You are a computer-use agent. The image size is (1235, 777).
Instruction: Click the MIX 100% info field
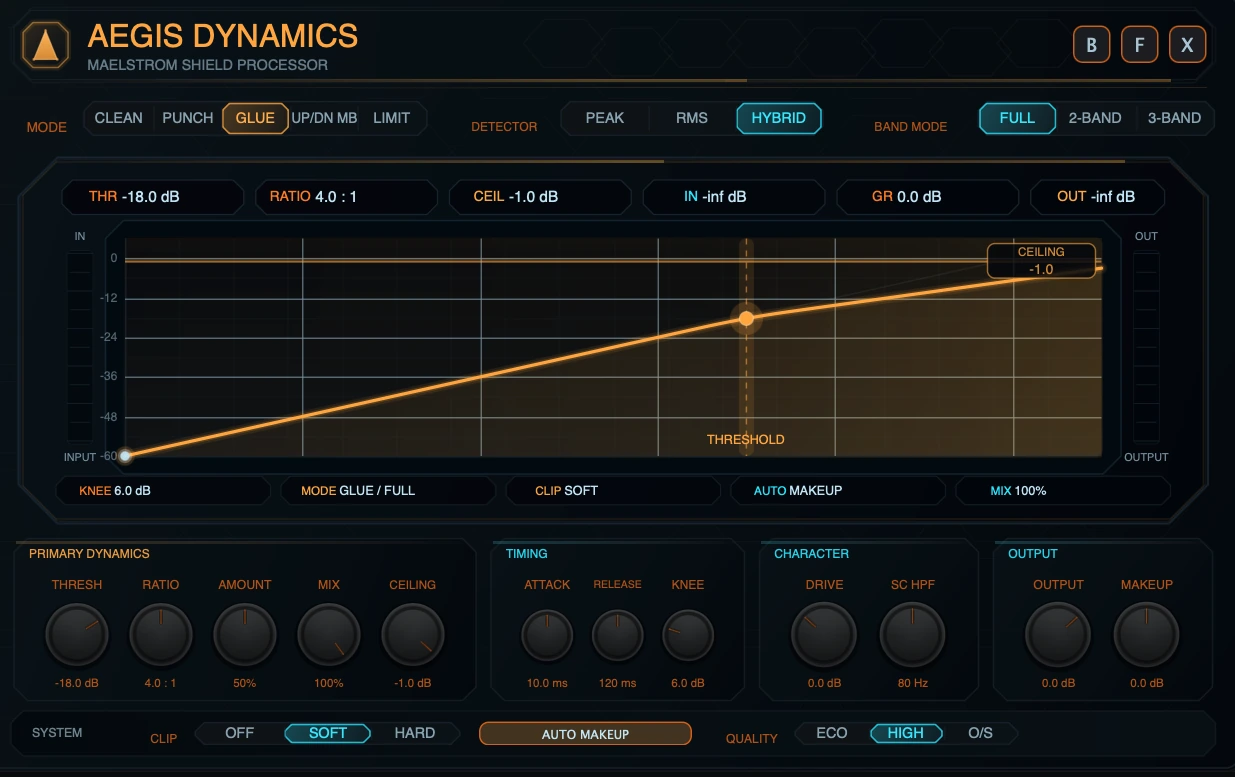pyautogui.click(x=1063, y=491)
